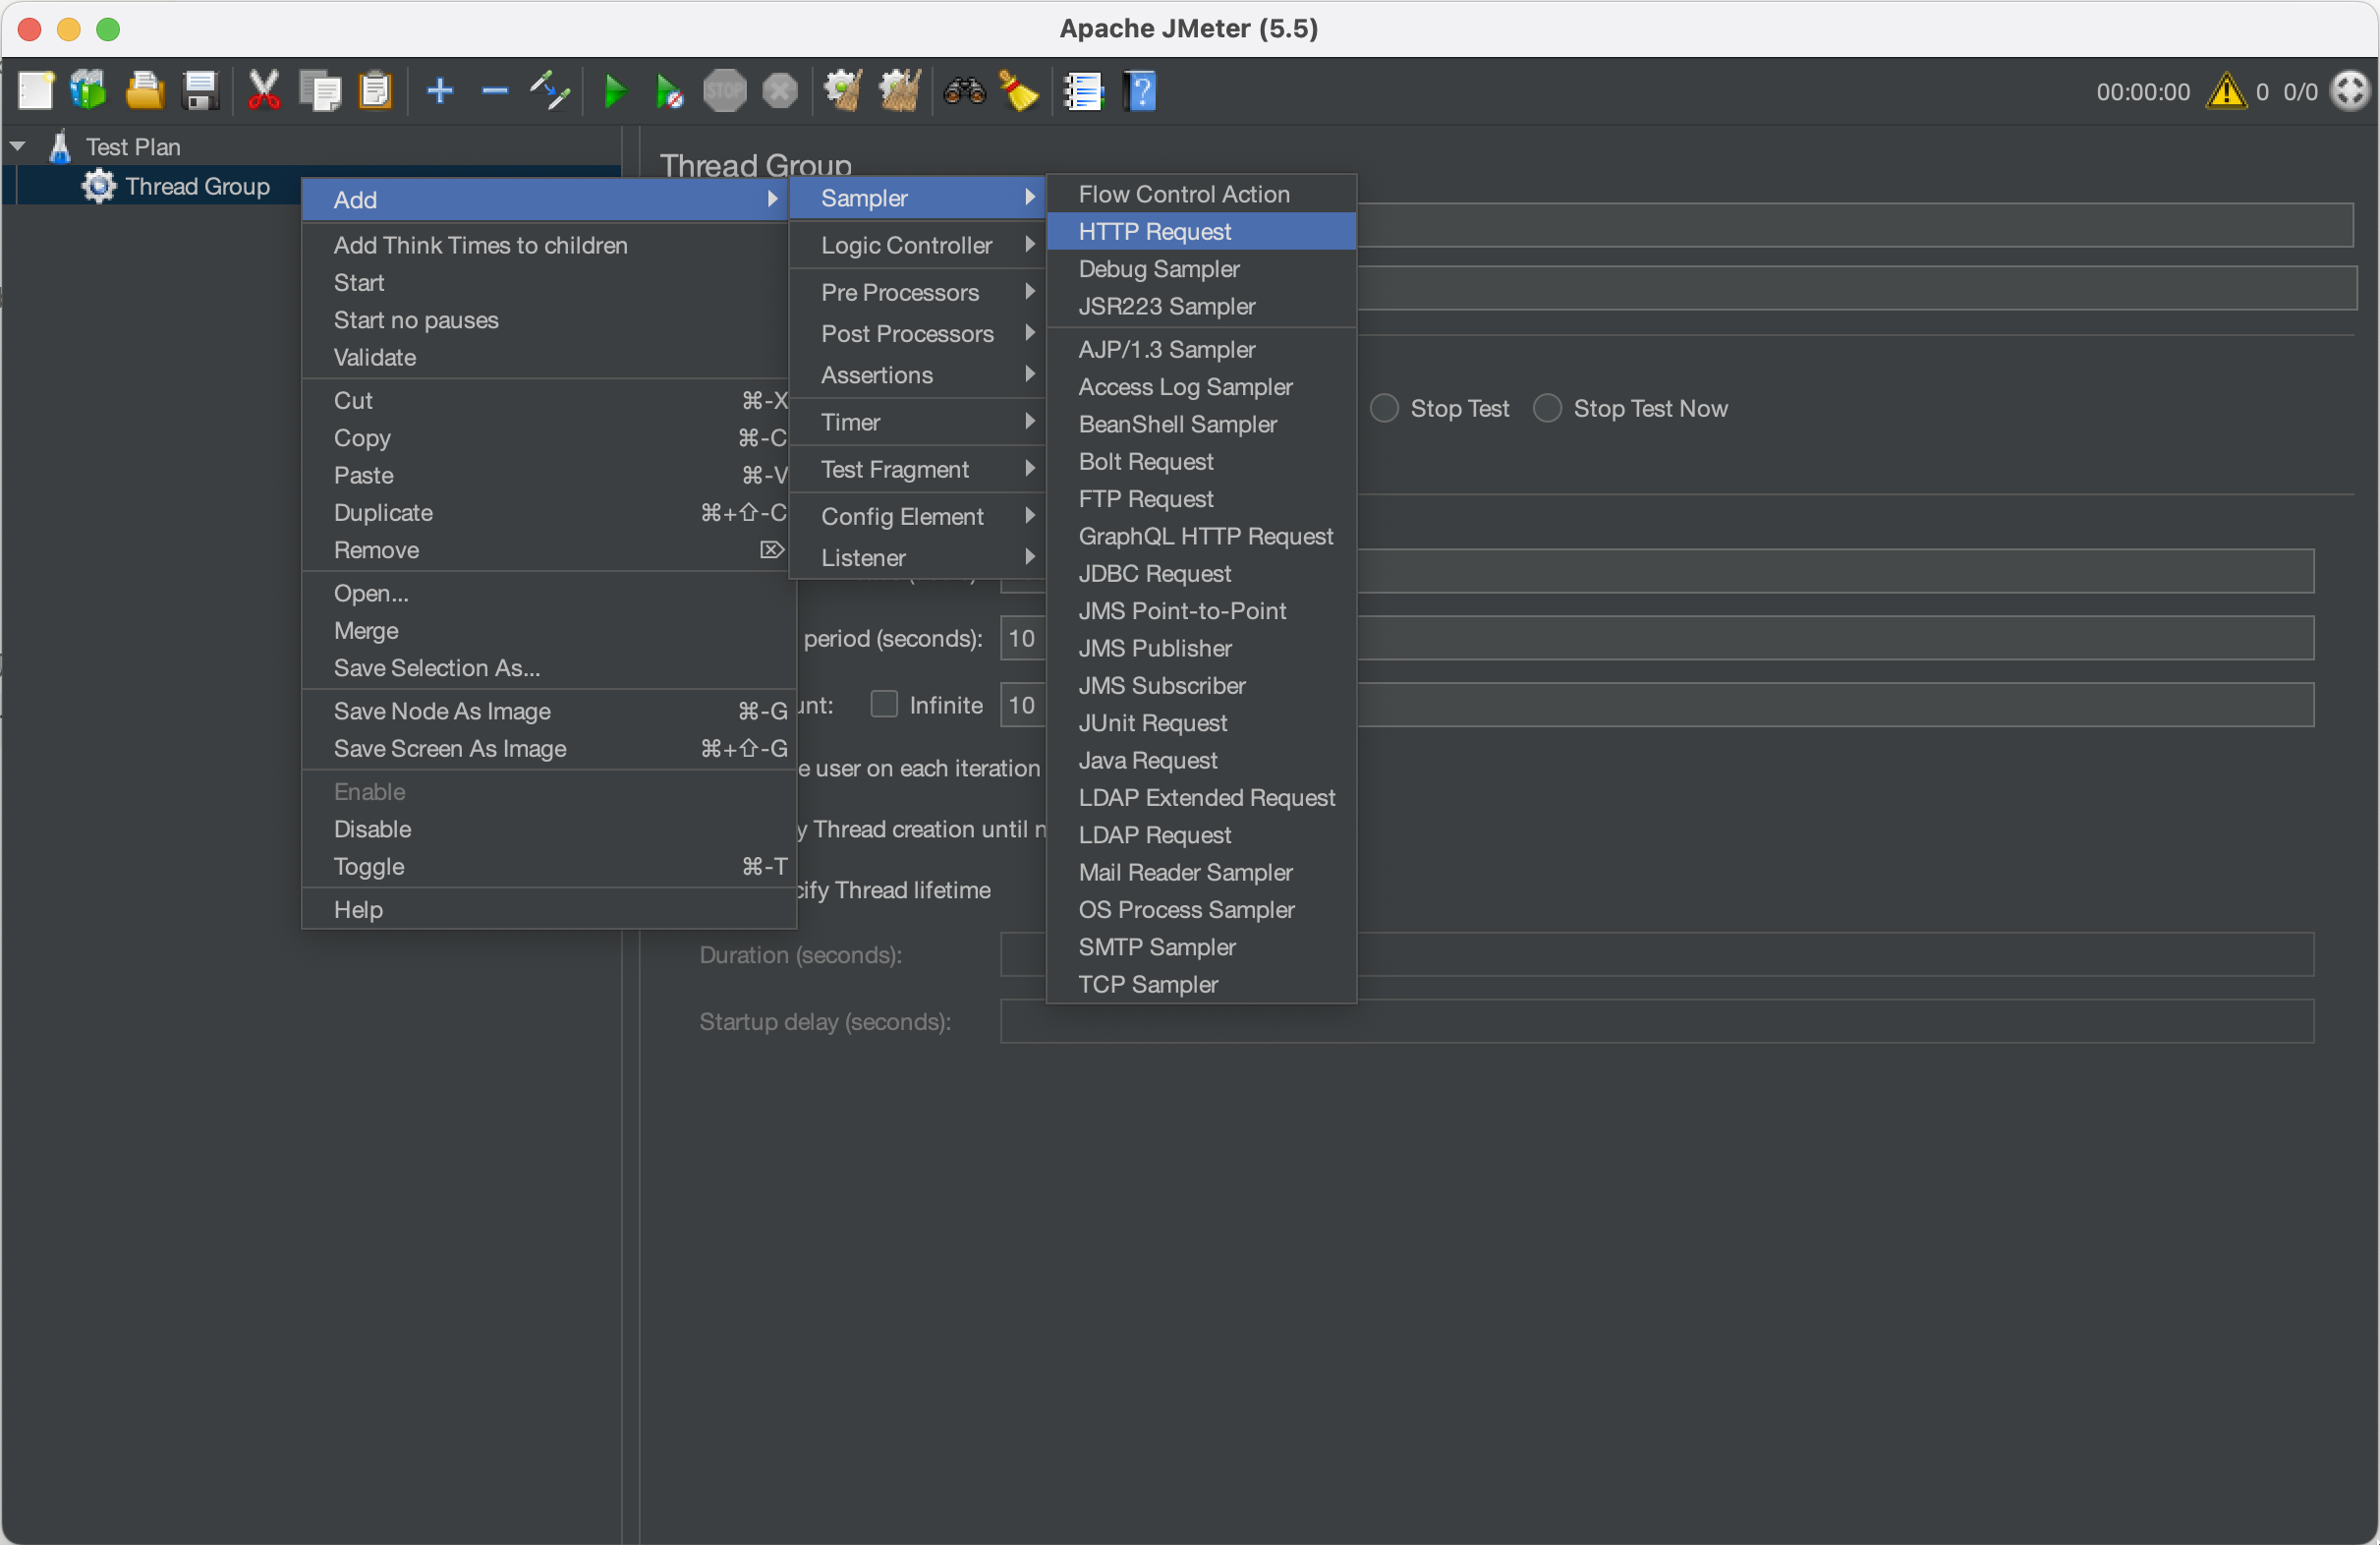Click the Clear broom icon

pos(843,91)
